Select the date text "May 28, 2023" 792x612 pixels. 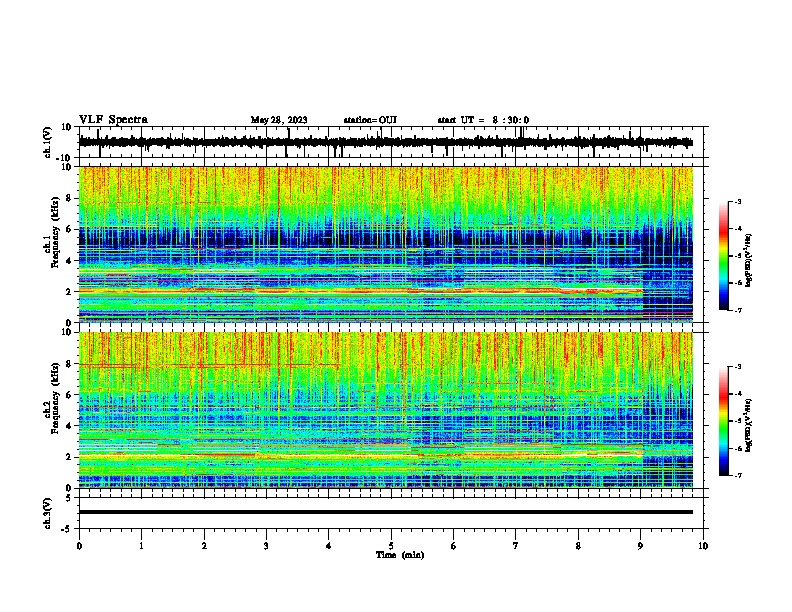click(279, 120)
